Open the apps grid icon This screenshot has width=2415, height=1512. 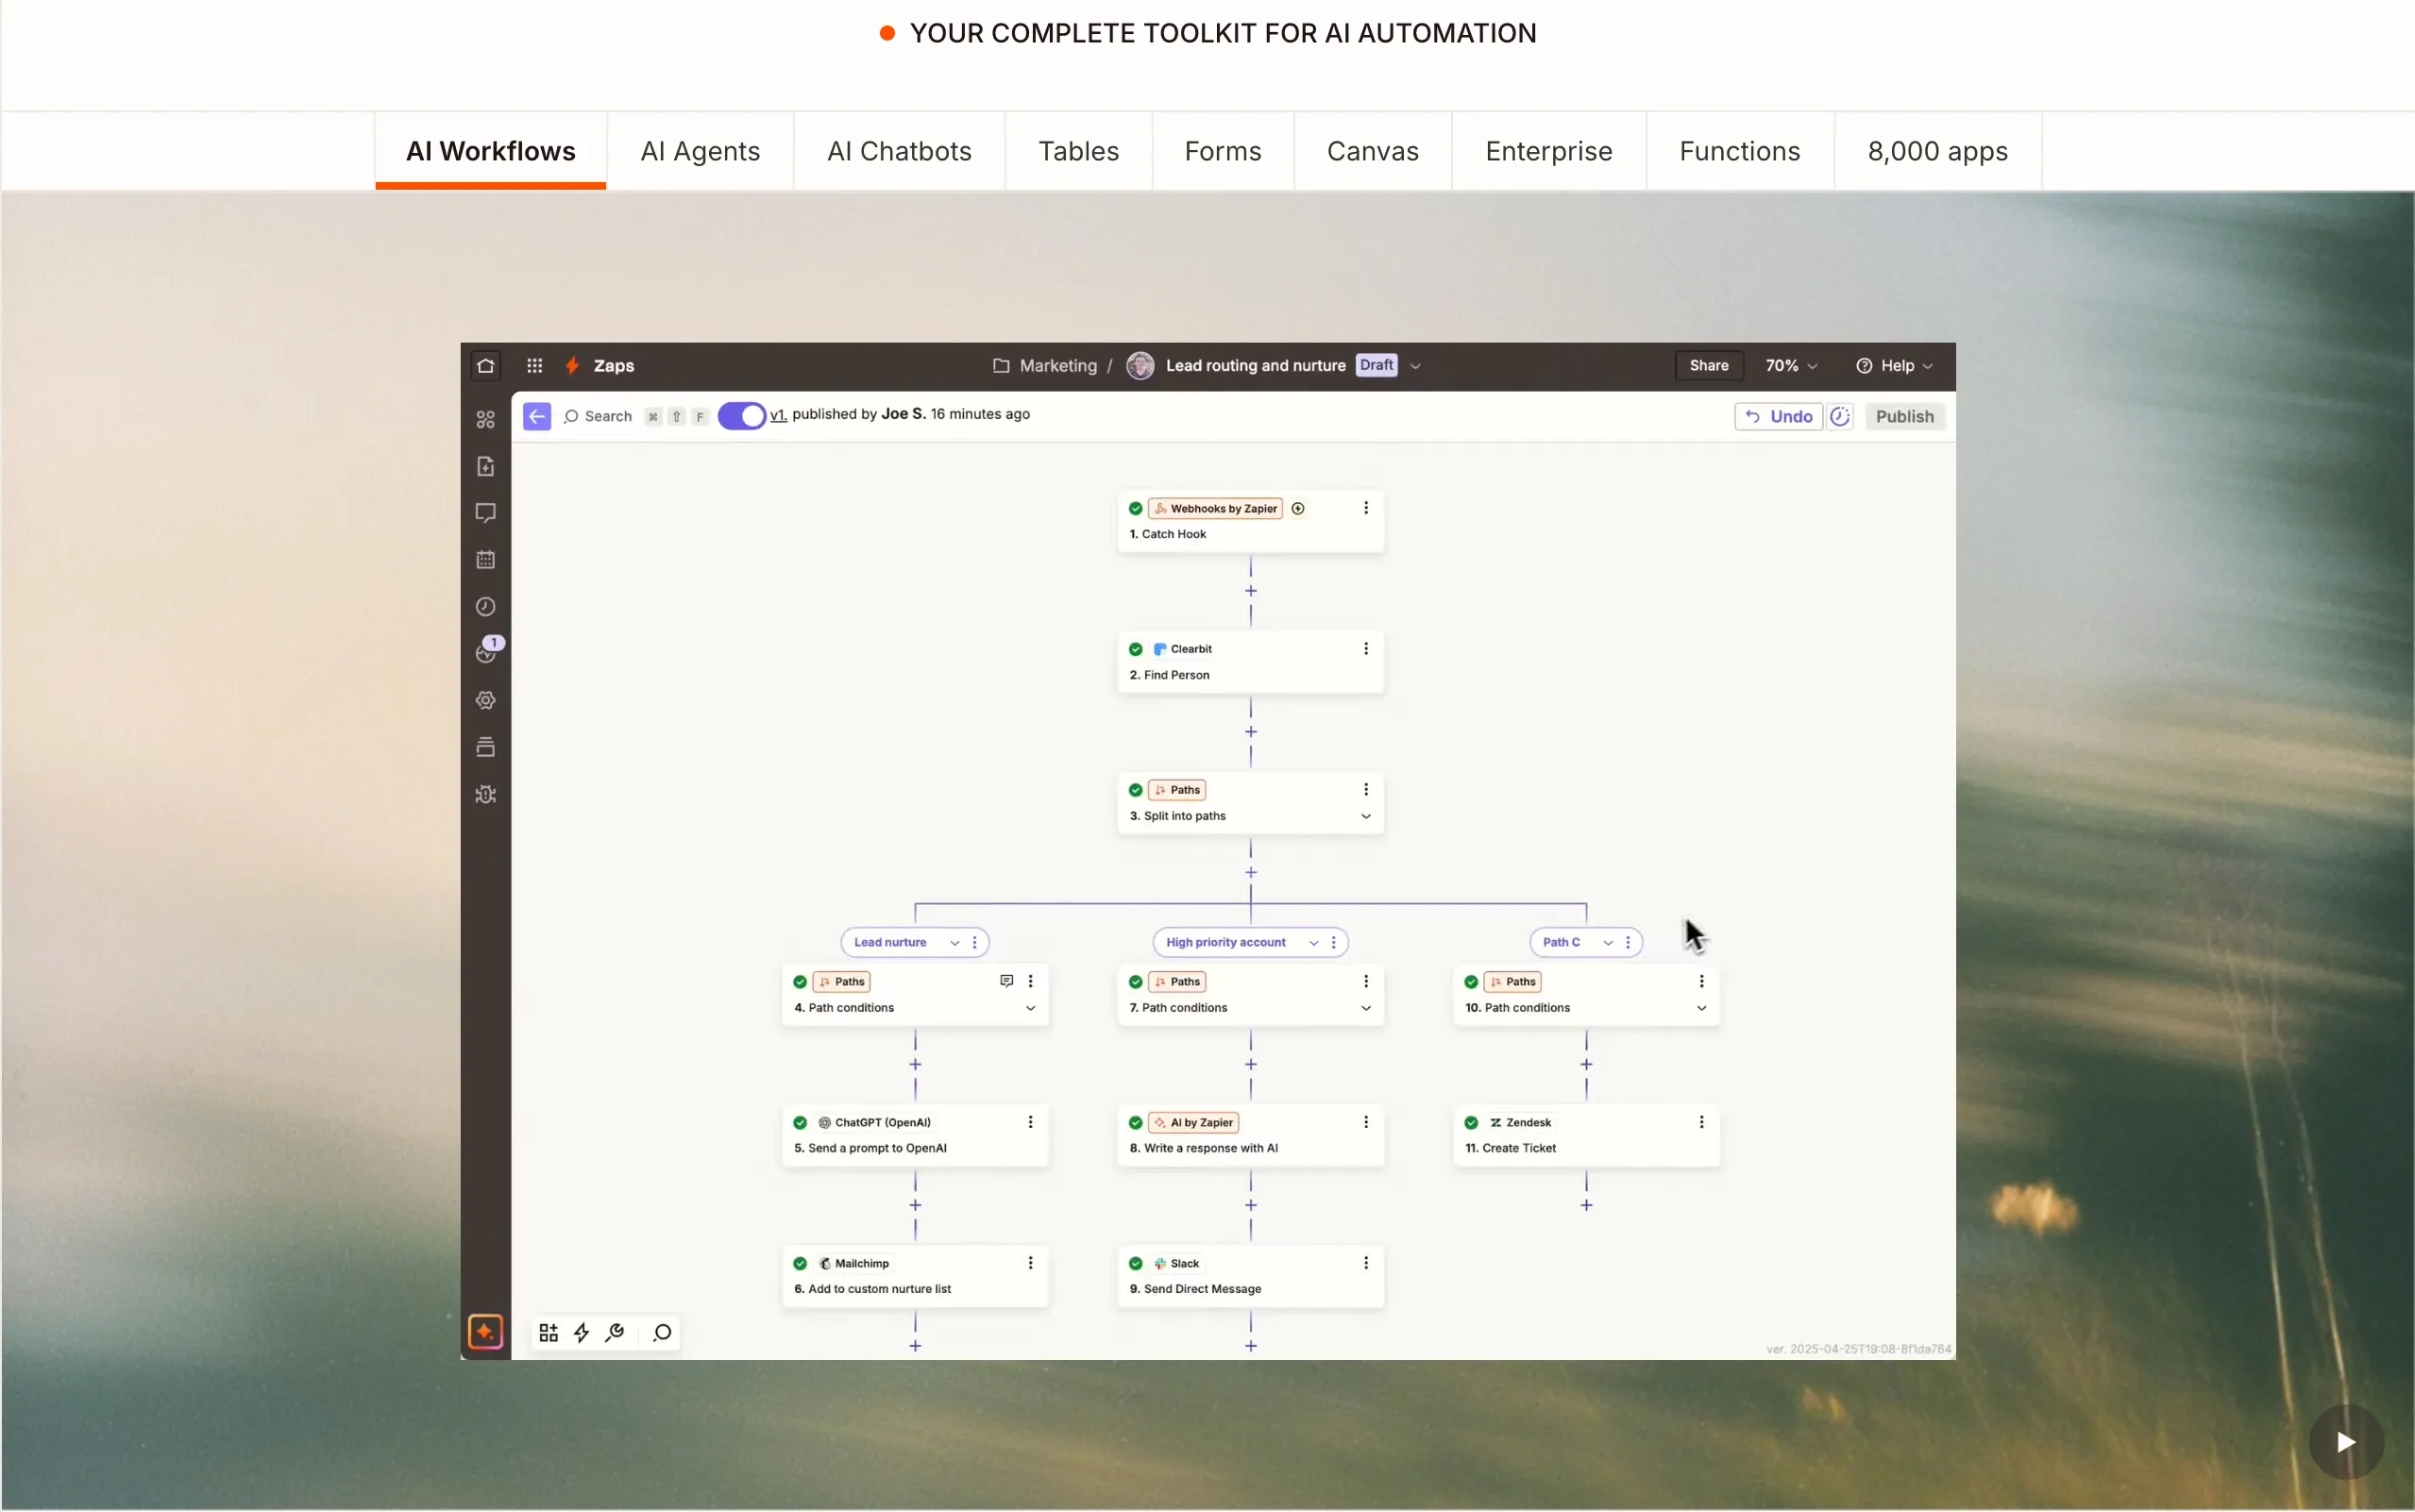[x=534, y=366]
